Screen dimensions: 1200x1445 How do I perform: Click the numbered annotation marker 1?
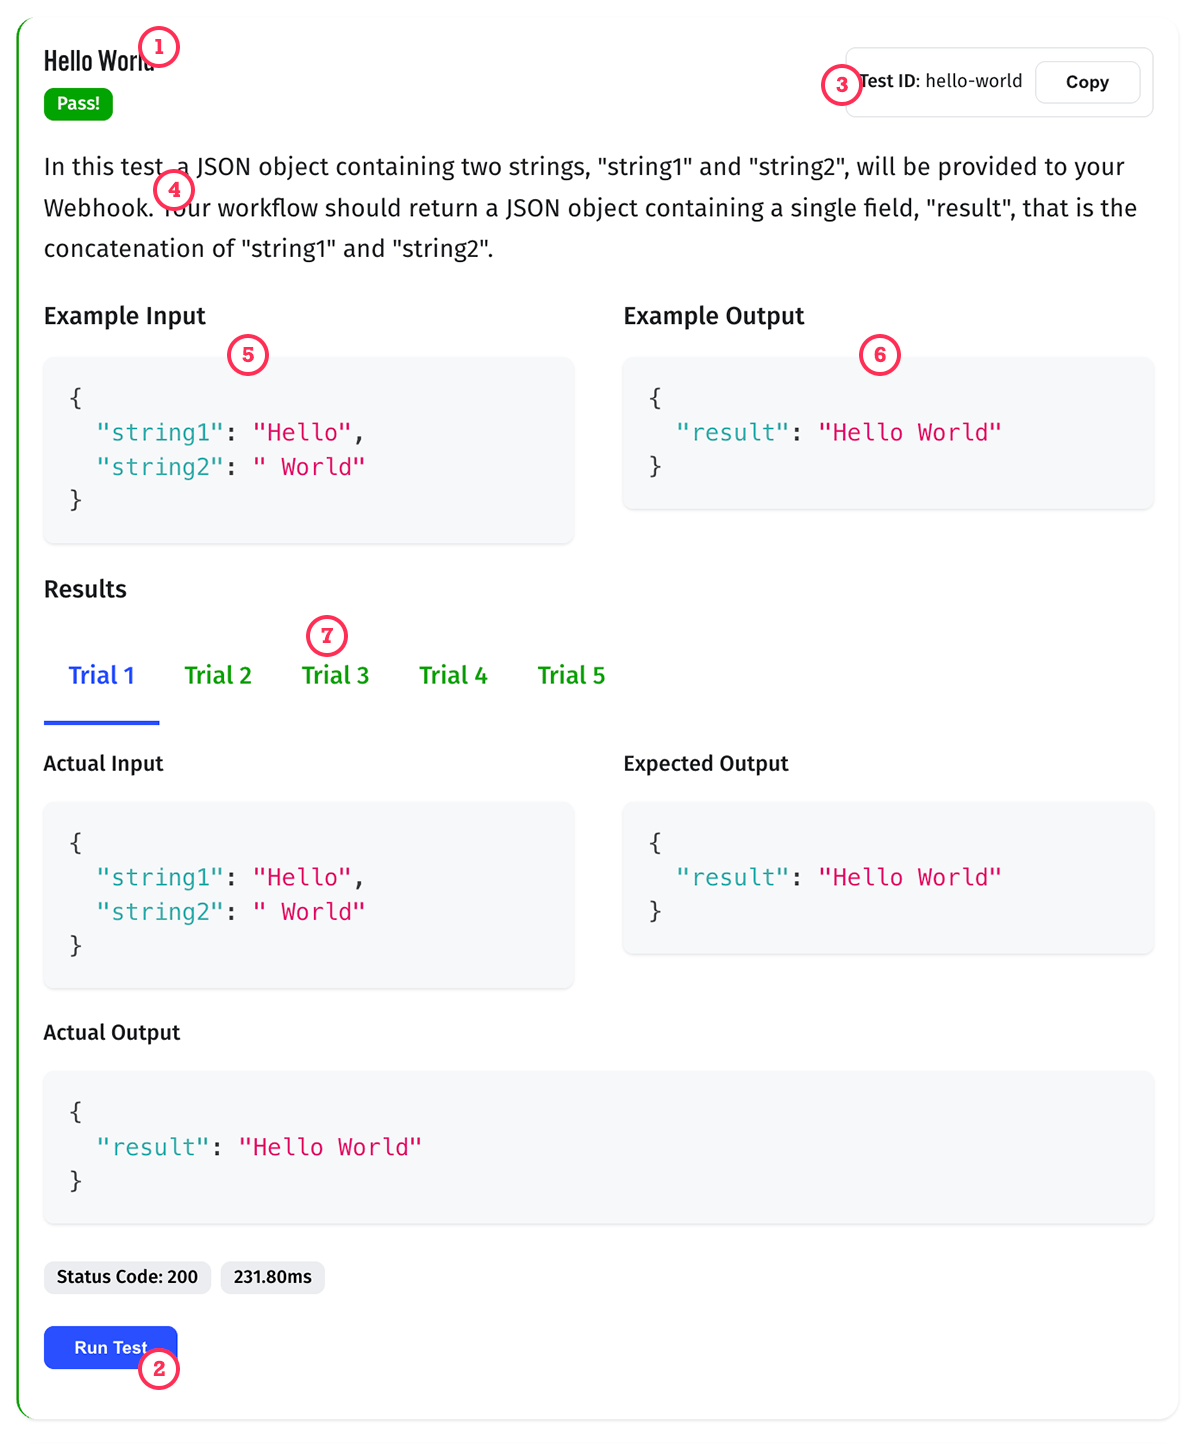159,47
